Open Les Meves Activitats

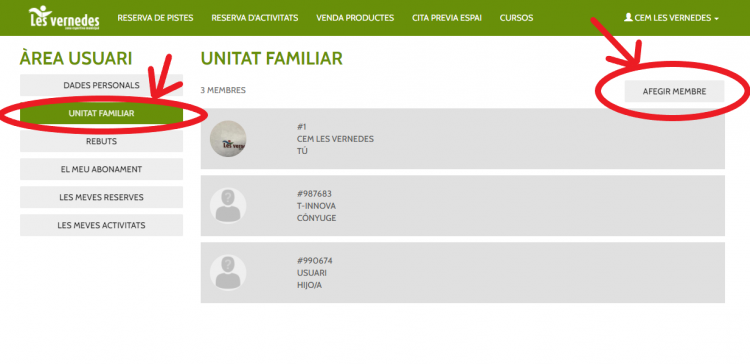coord(101,225)
